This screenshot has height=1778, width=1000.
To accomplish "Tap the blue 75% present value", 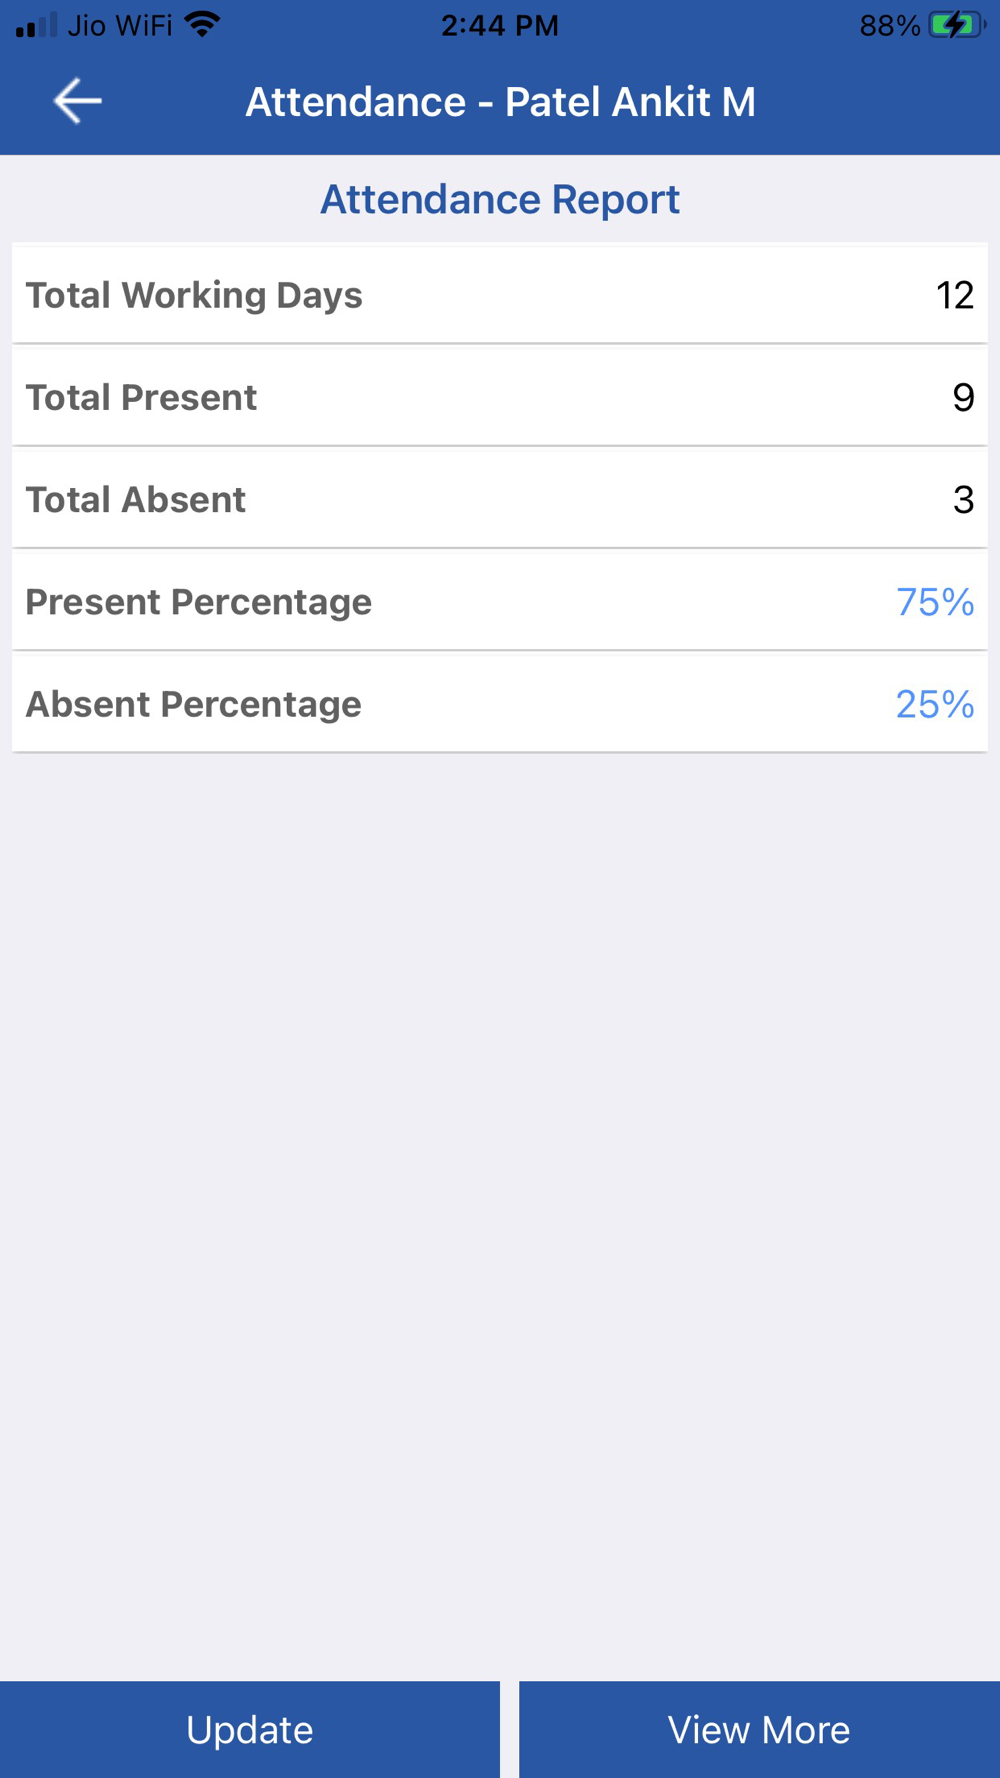I will click(934, 601).
